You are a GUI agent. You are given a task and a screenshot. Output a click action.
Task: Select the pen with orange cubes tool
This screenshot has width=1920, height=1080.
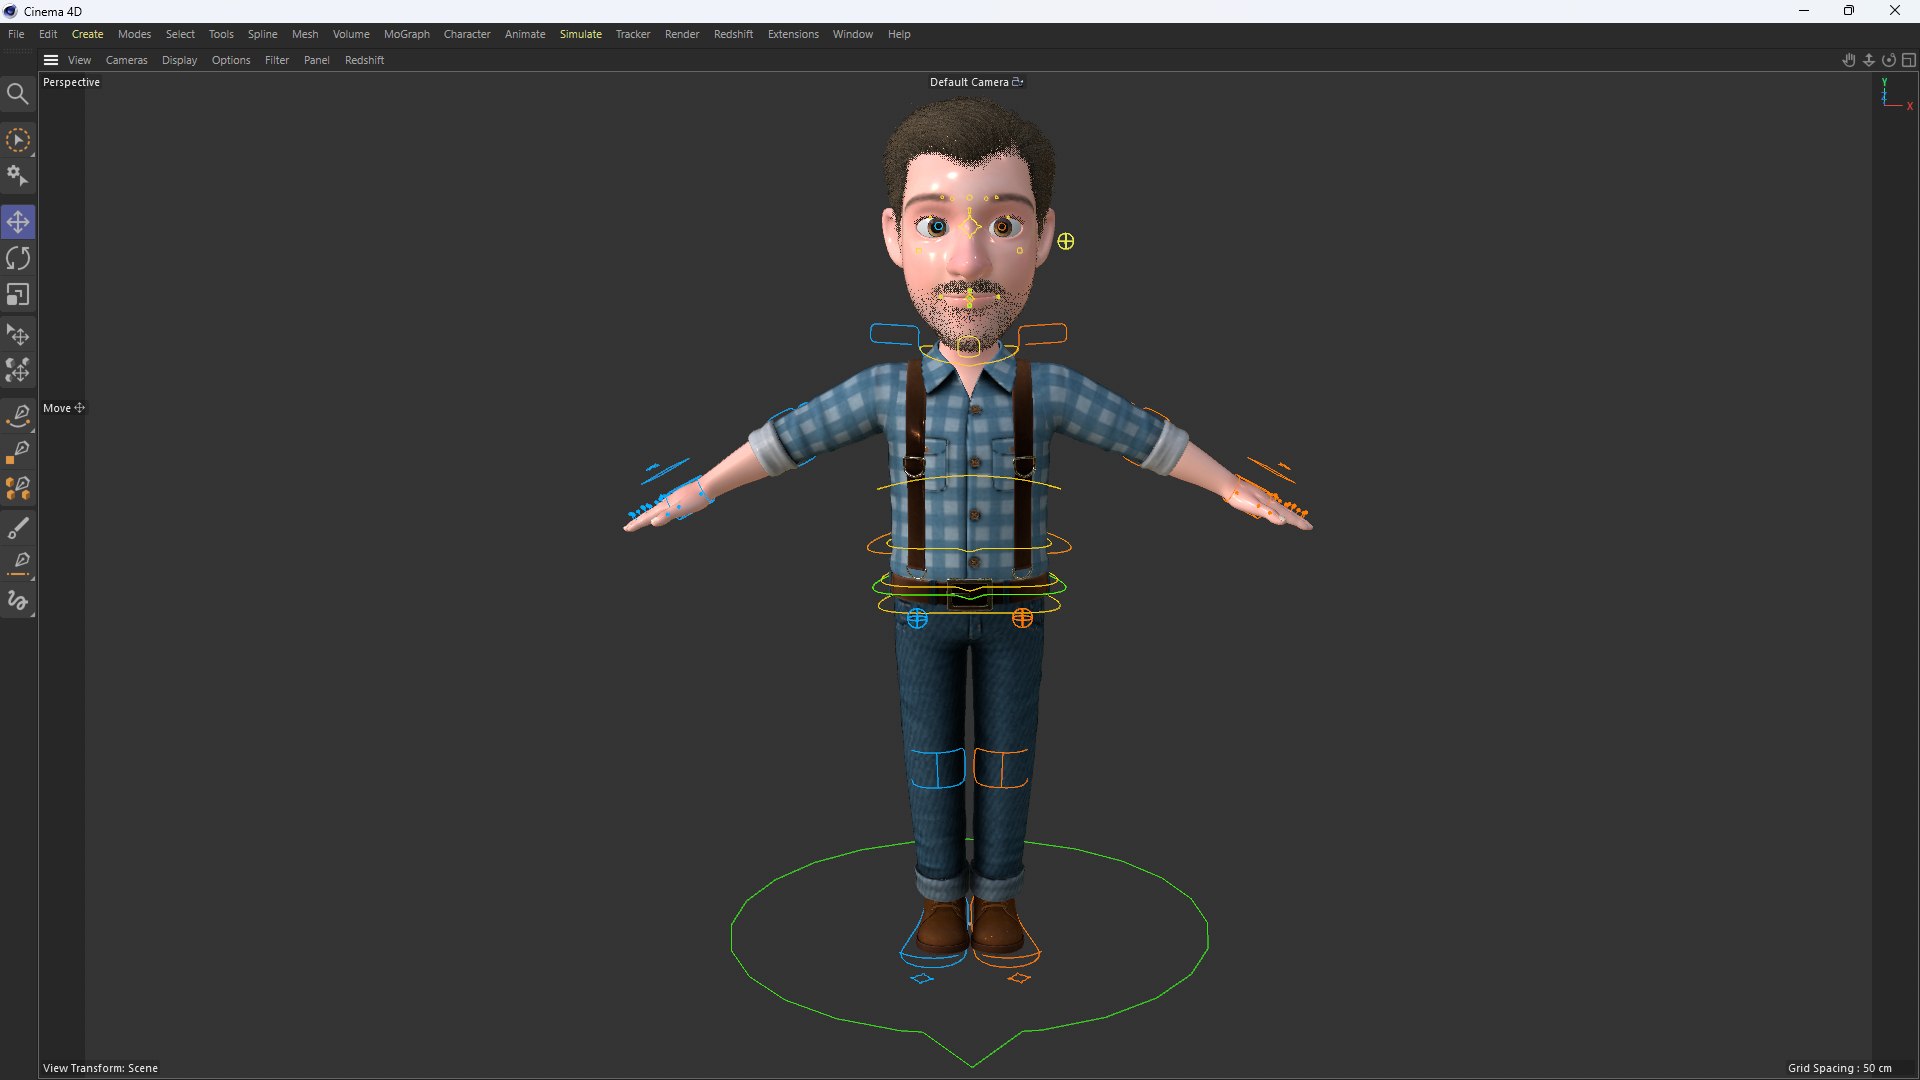(x=18, y=488)
